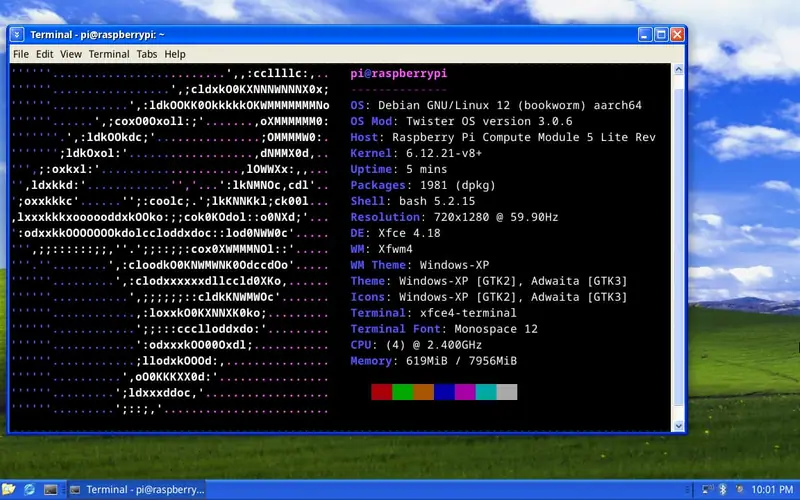Click the Terminal Font value 'Monospace 12'
Screen dimensions: 800x500
click(x=496, y=329)
